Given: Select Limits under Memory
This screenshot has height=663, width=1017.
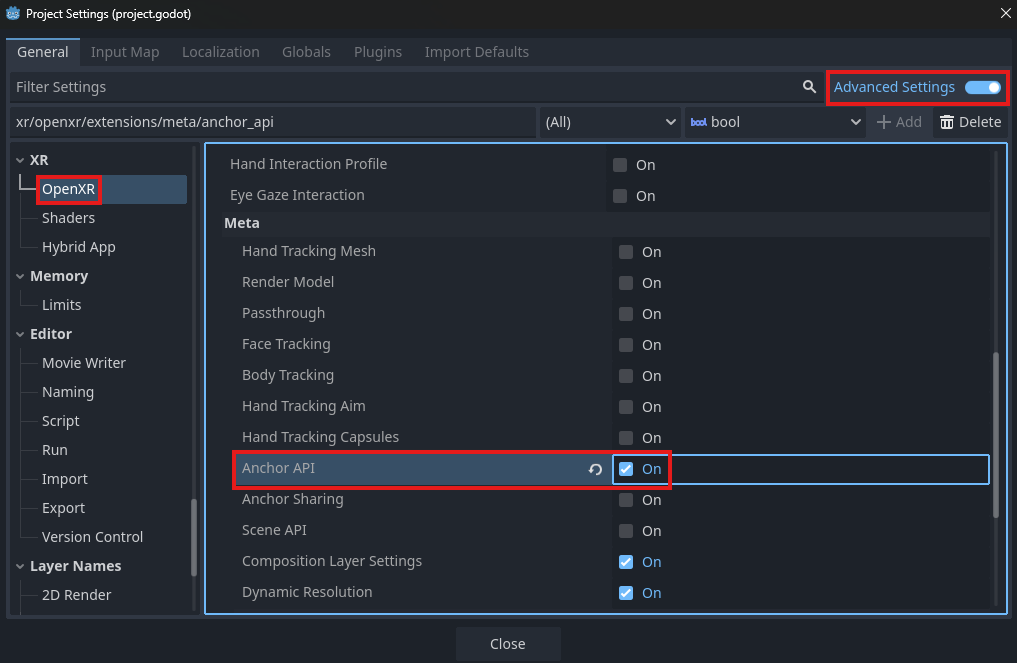Looking at the screenshot, I should [x=62, y=305].
